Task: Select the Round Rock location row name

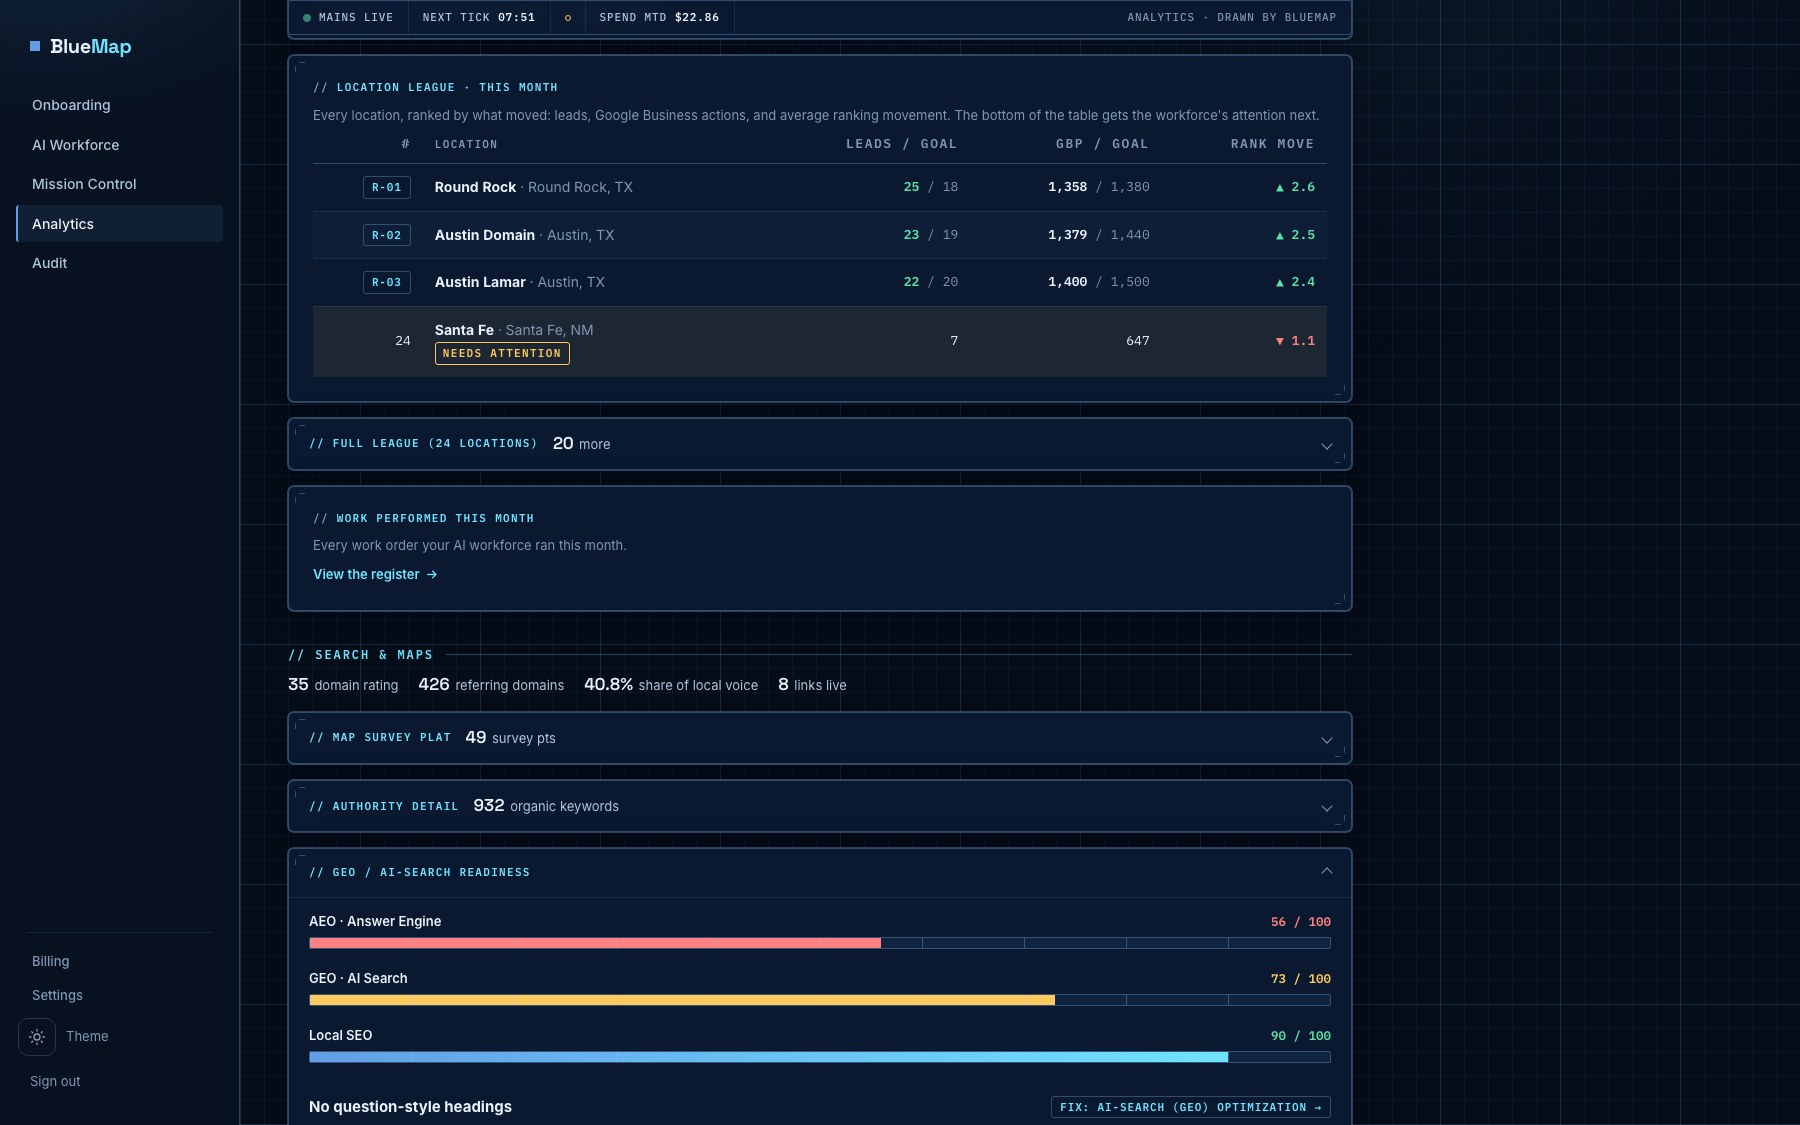Action: 475,187
